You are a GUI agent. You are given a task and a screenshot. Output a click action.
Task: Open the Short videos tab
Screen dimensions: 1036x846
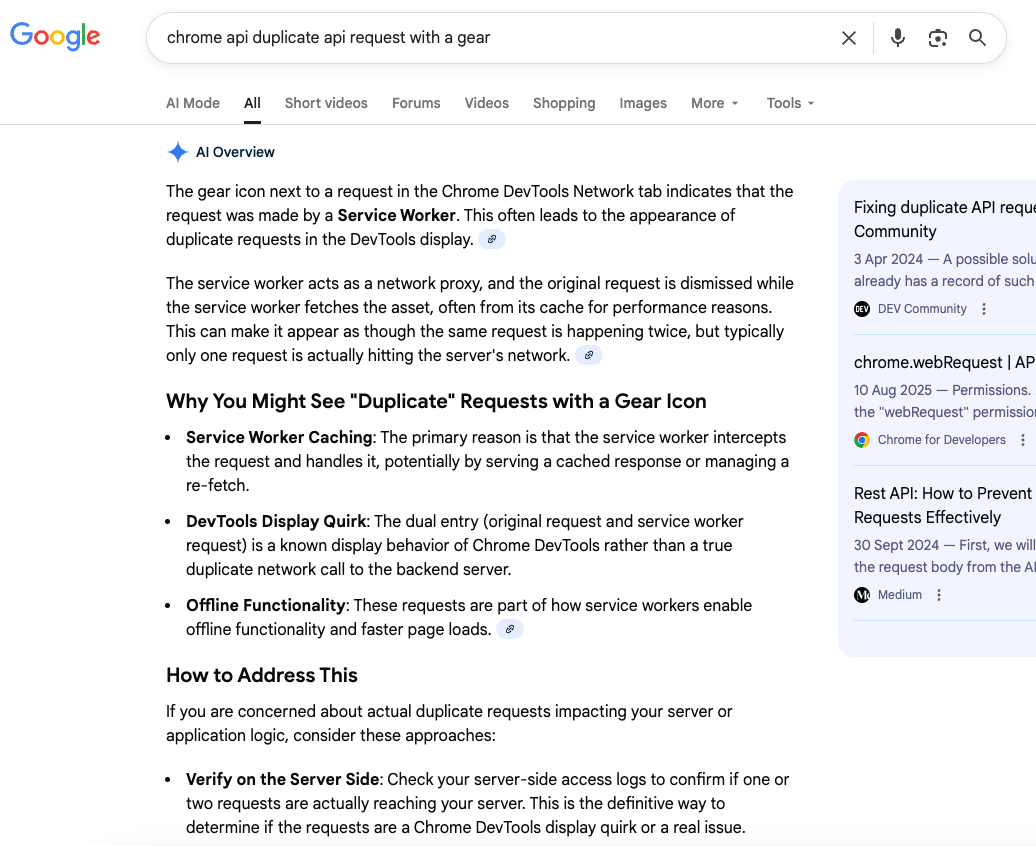(326, 103)
